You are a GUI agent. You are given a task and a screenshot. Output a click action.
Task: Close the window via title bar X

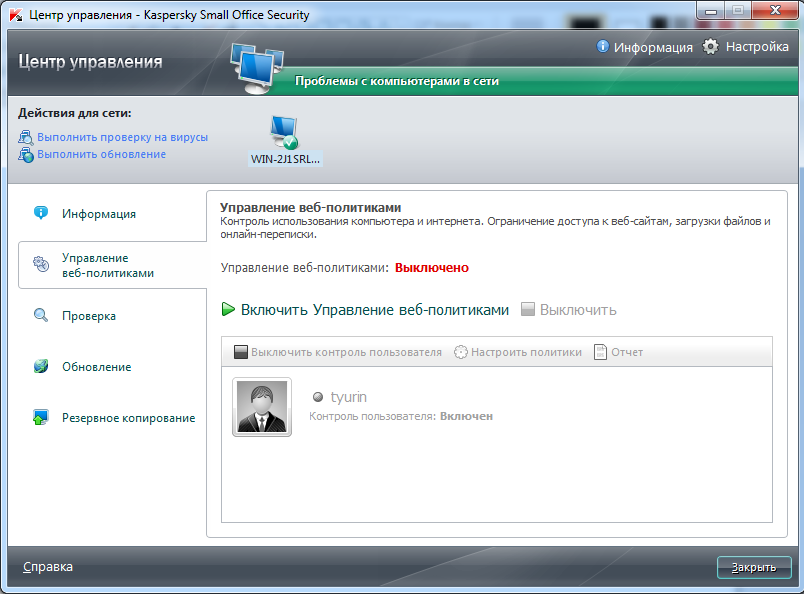pos(775,10)
